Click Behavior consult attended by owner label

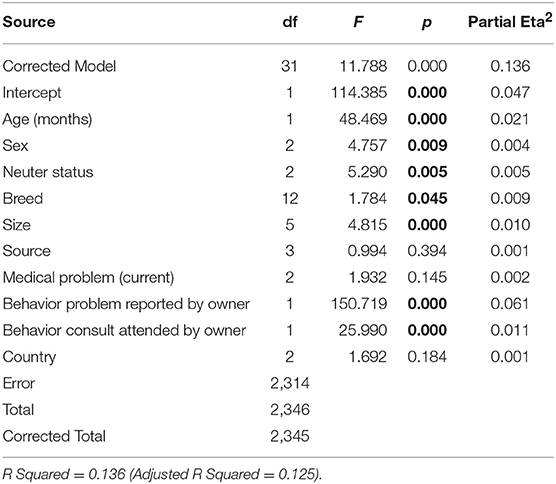124,330
